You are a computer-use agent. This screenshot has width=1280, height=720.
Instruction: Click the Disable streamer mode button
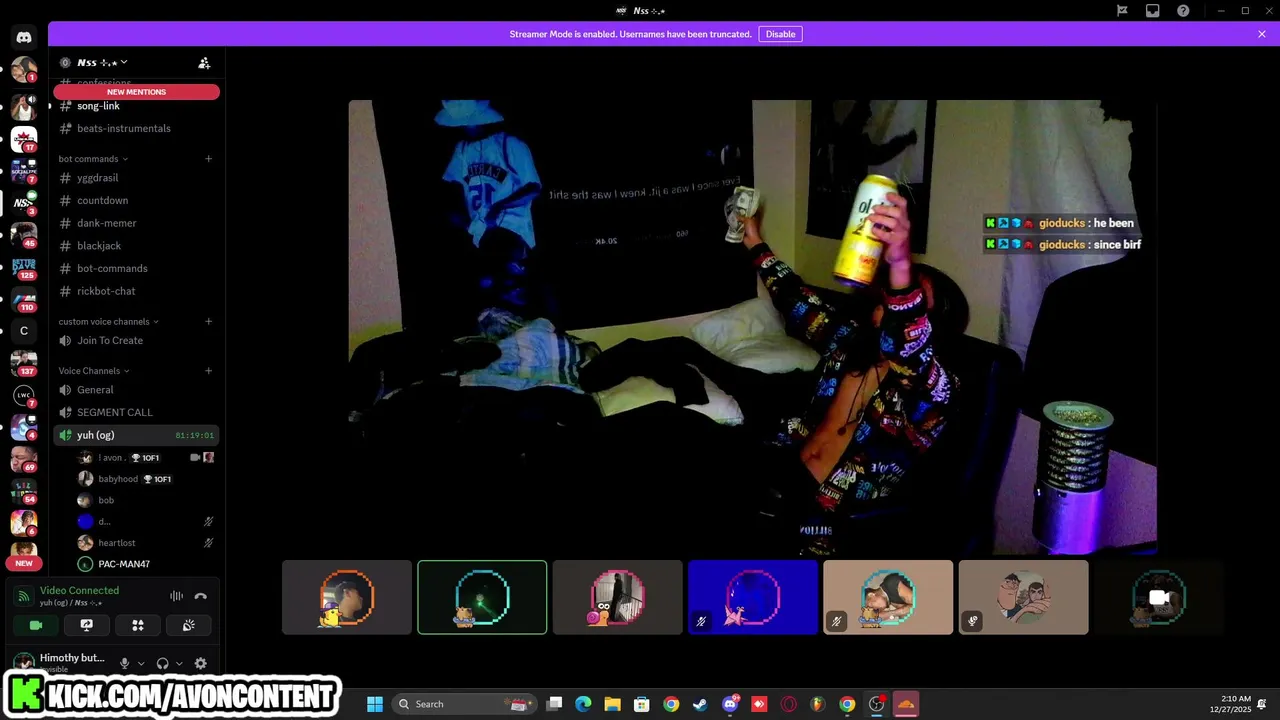780,34
